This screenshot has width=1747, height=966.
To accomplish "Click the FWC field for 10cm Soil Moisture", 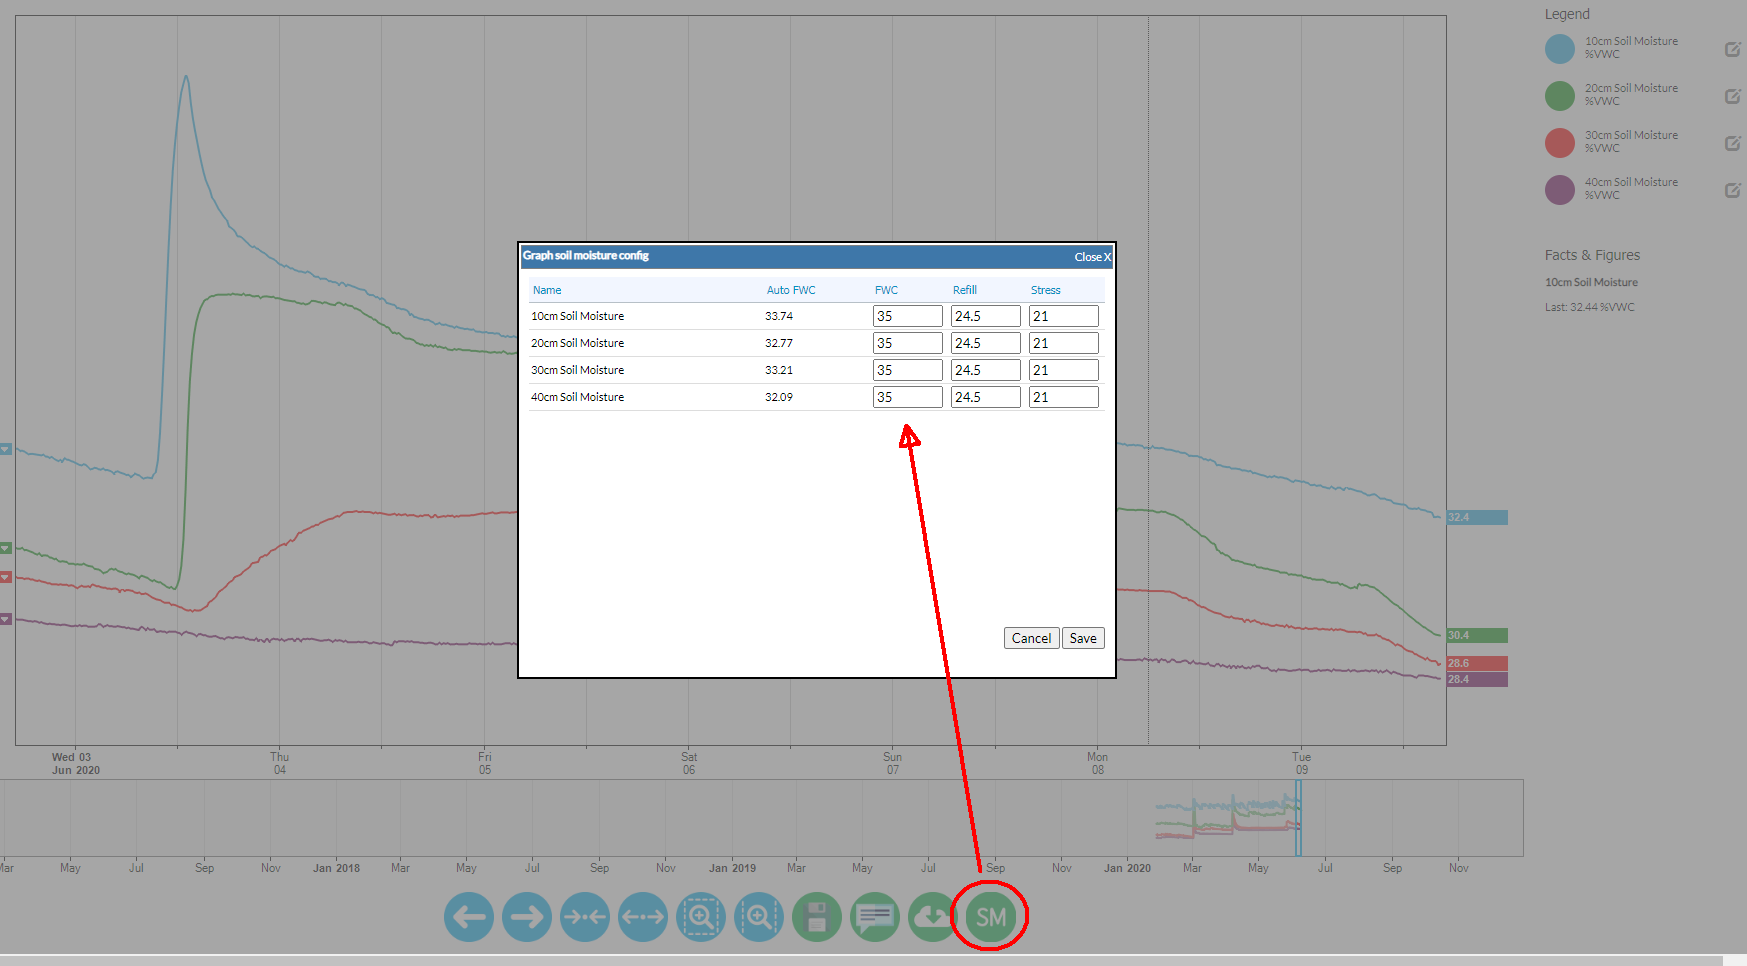I will [x=907, y=316].
